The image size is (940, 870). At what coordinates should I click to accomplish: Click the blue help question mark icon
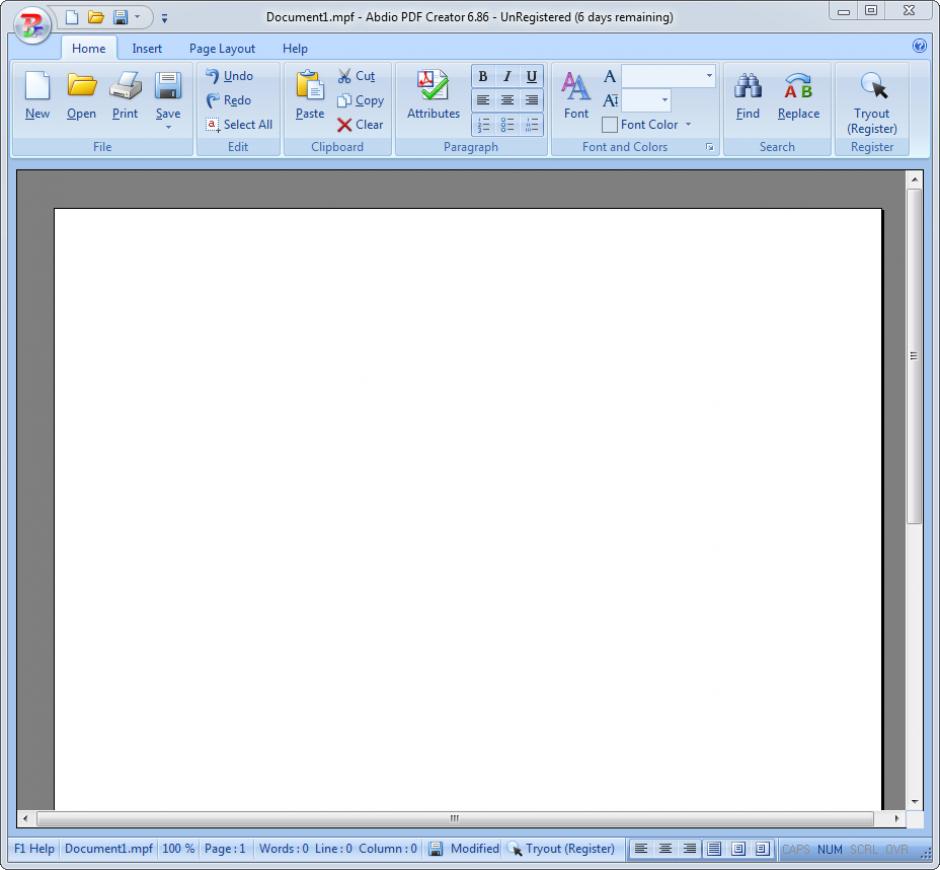click(x=919, y=46)
